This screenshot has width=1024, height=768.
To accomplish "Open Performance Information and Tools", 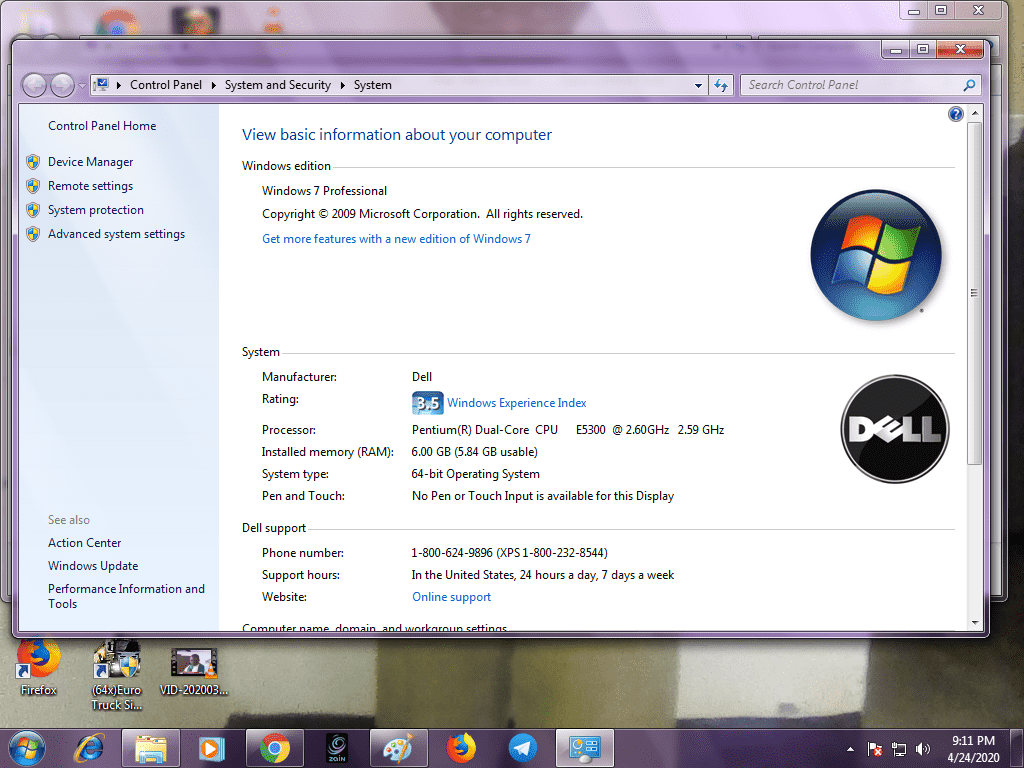I will pyautogui.click(x=126, y=596).
